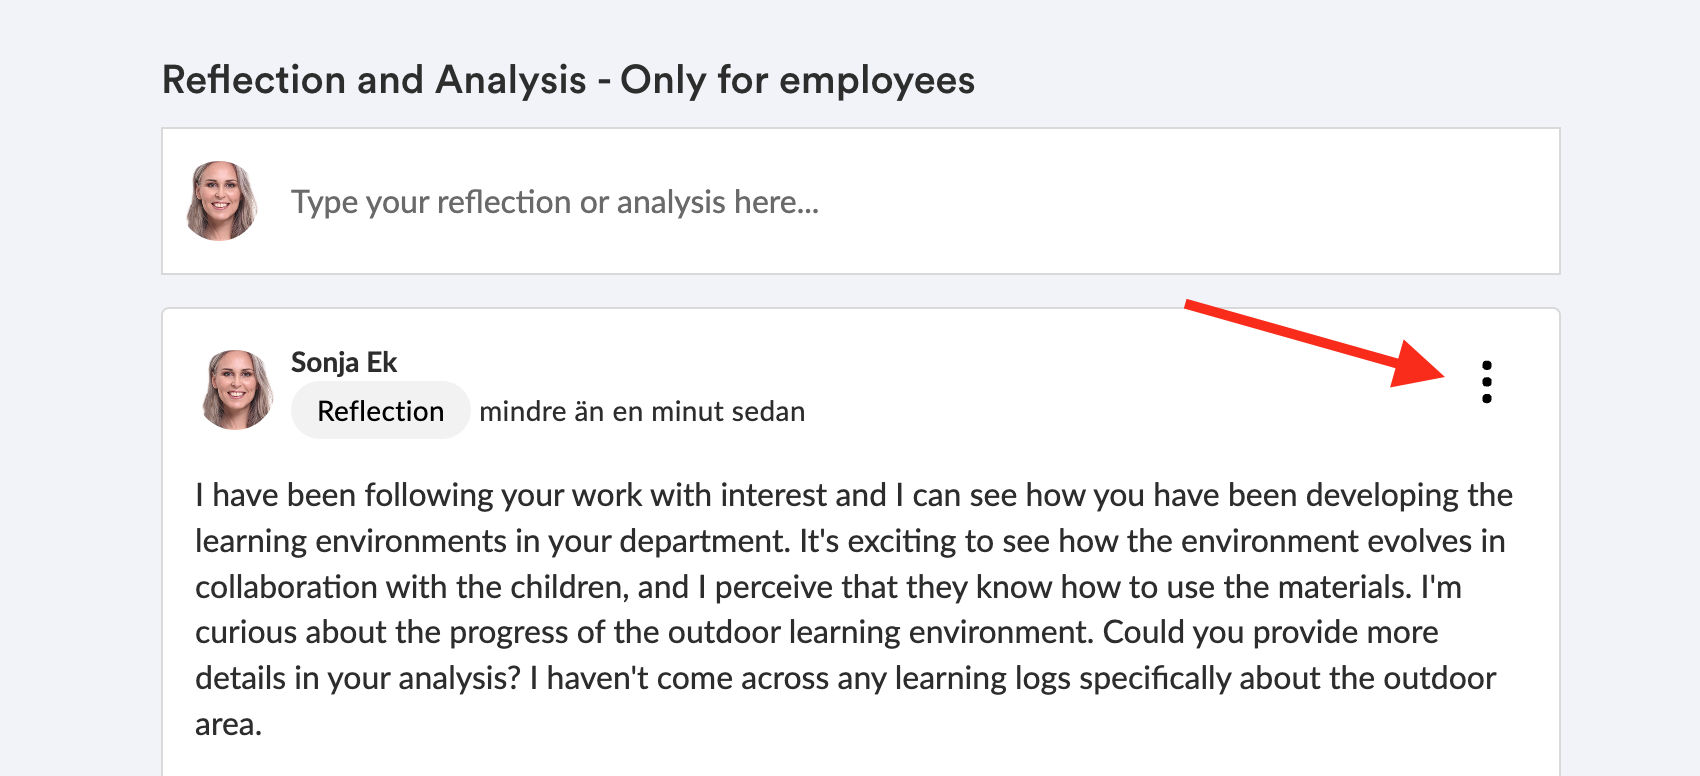
Task: Click the red arrow pointing at the menu
Action: tap(1318, 343)
